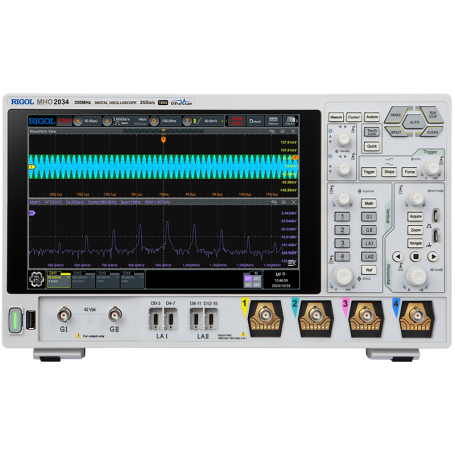Toggle the channel 3 key

[342, 243]
